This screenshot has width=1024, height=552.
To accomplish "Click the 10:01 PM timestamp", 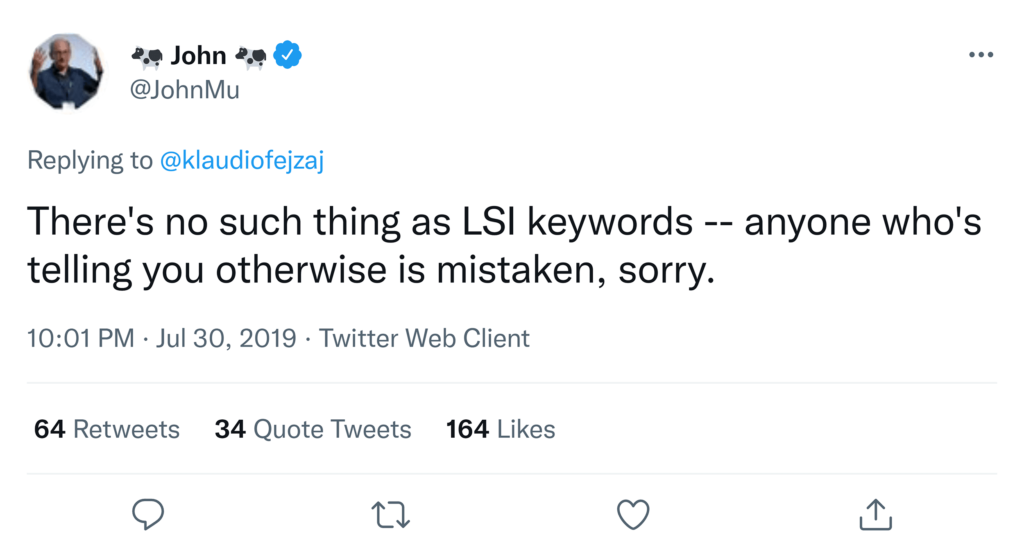I will (x=80, y=338).
